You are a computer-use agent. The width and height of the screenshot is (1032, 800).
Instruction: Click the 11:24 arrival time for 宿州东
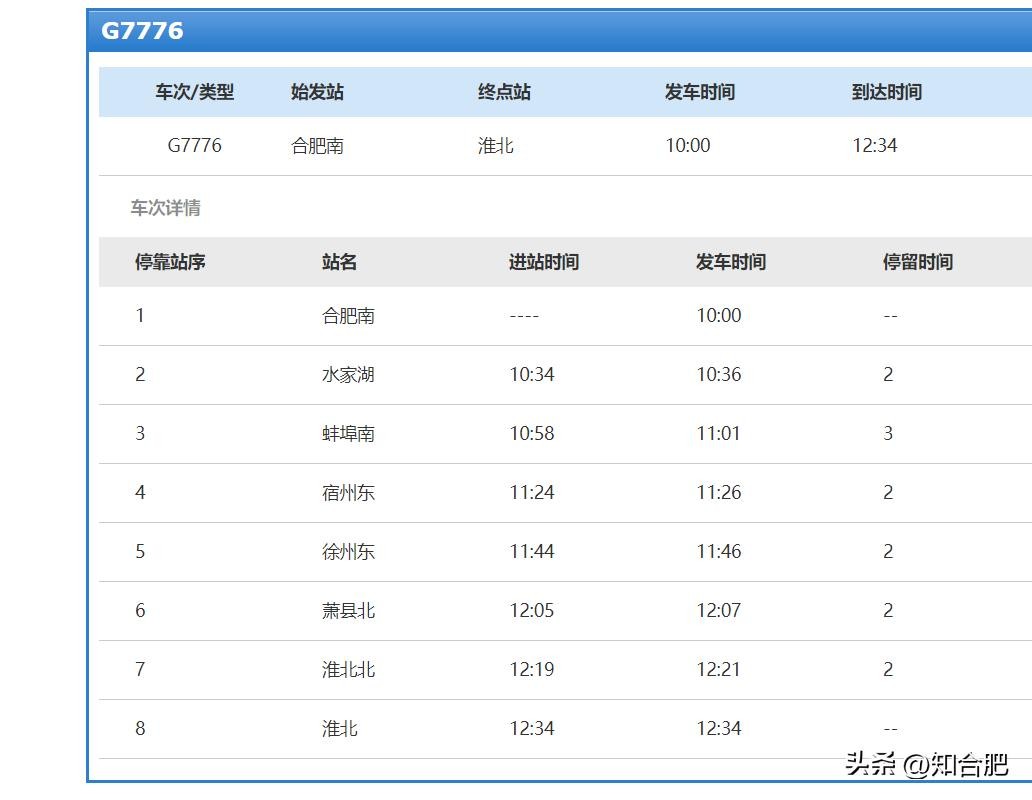pyautogui.click(x=531, y=493)
